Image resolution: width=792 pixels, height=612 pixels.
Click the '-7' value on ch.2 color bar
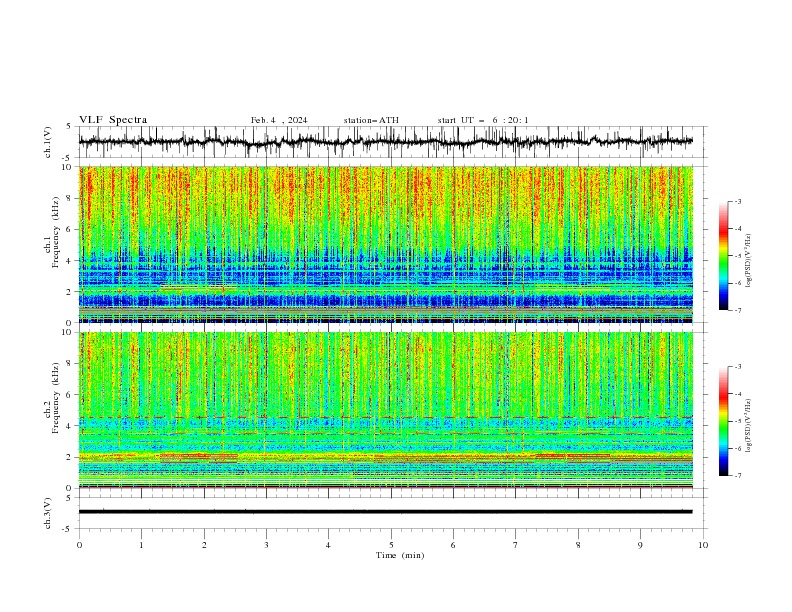pyautogui.click(x=737, y=476)
